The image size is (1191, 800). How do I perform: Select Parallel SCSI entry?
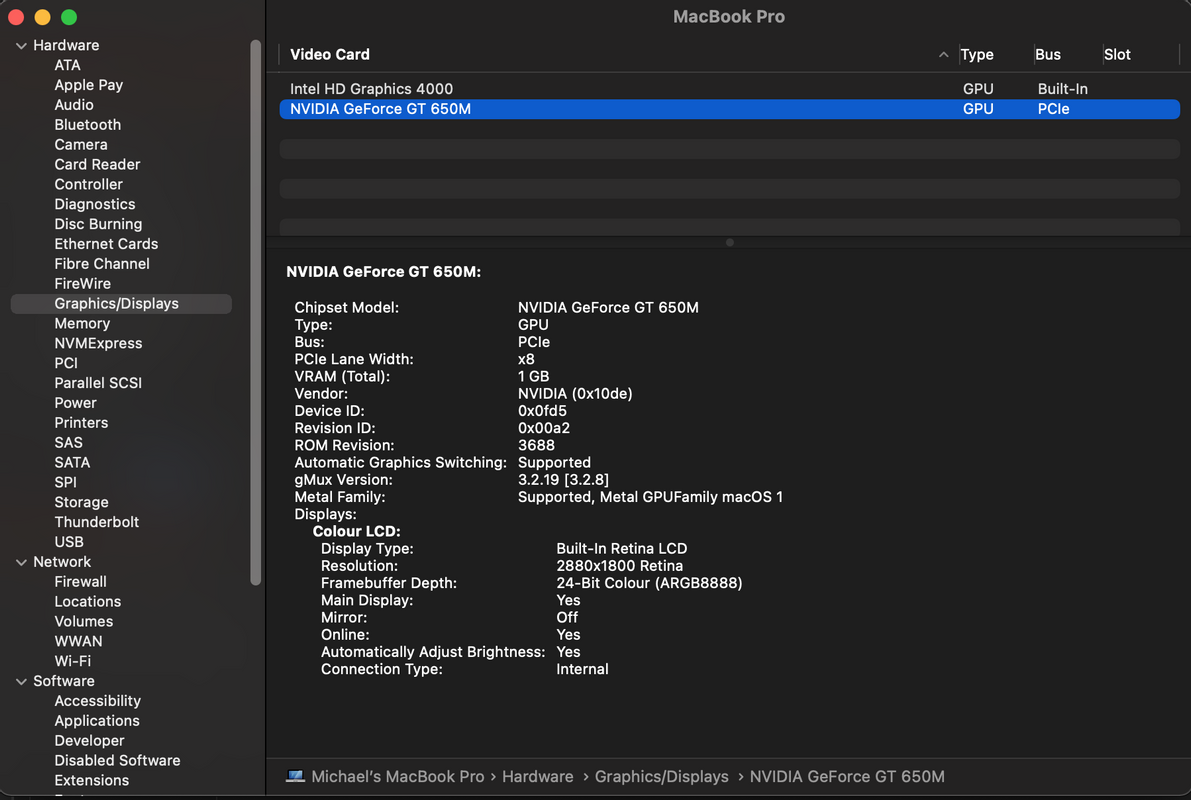(x=98, y=383)
